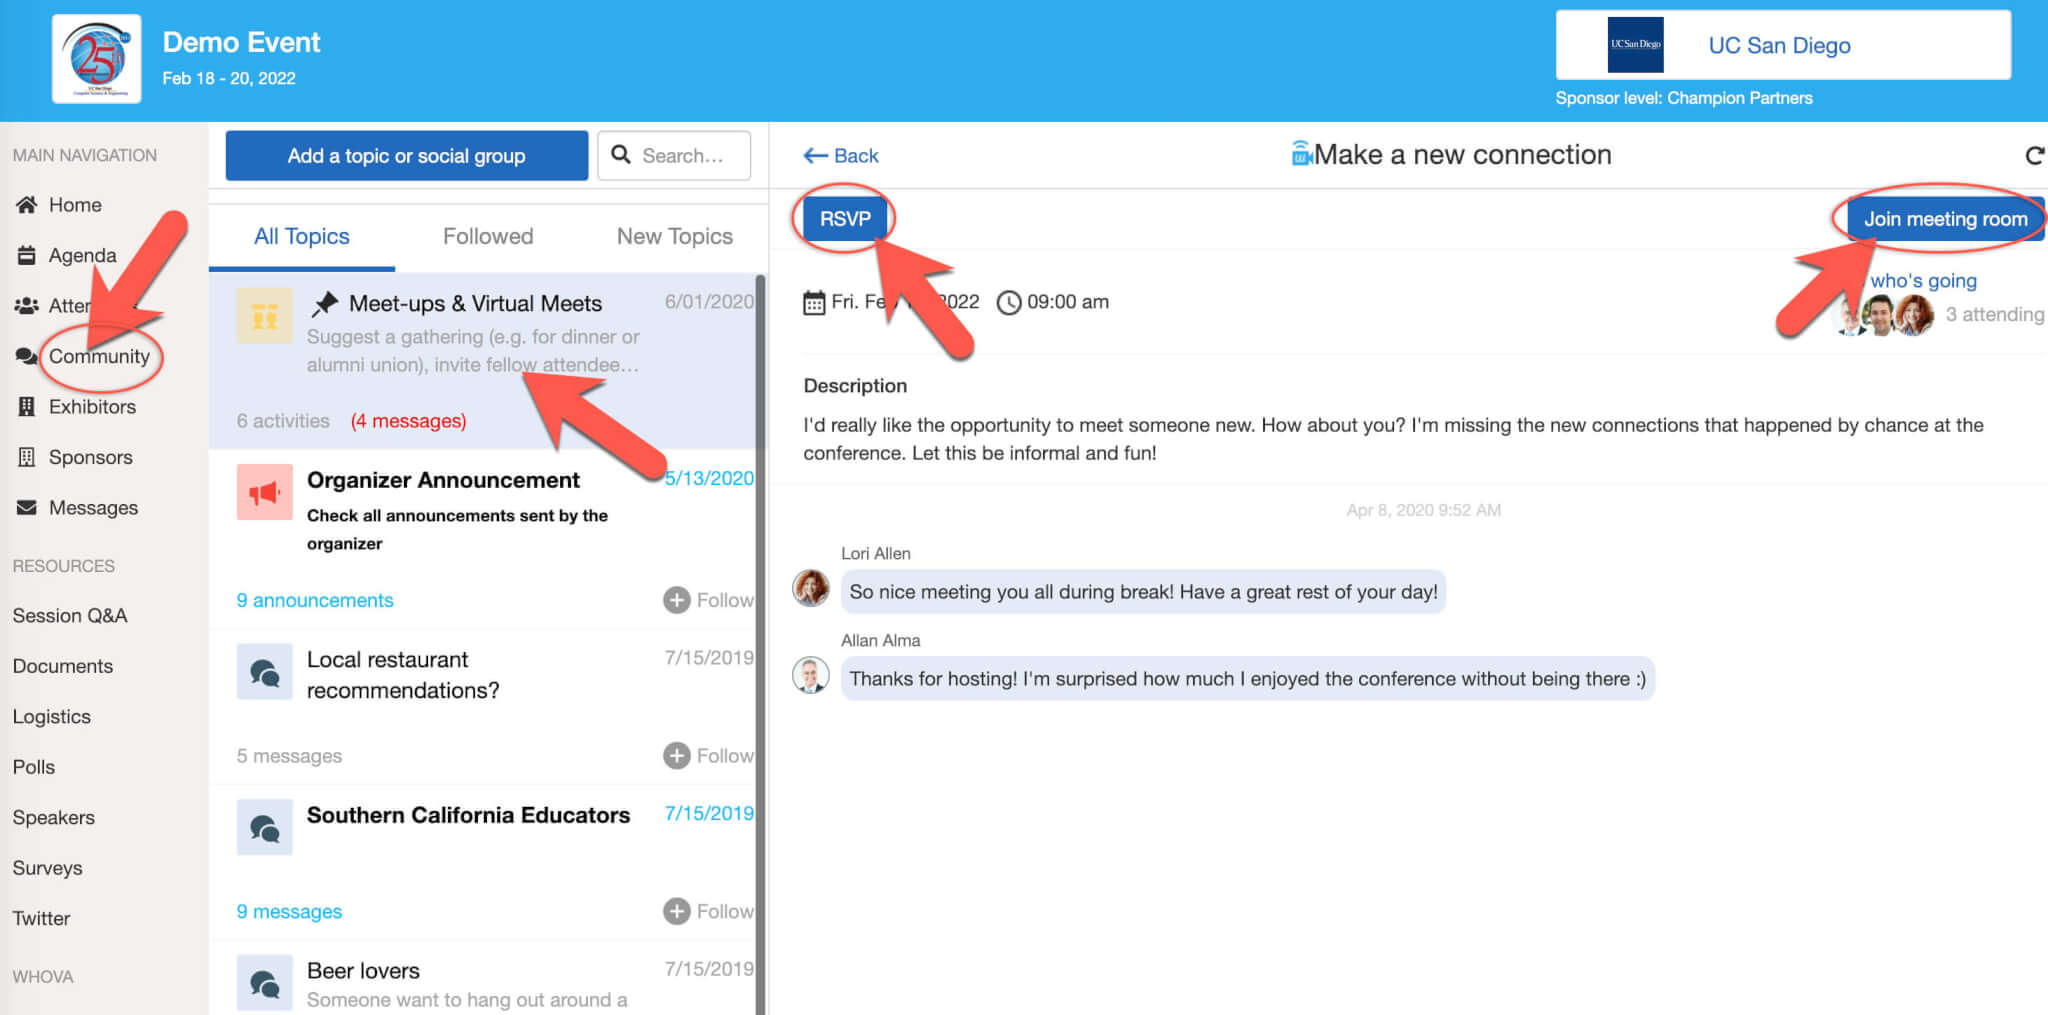
Task: Switch to the Followed tab
Action: (488, 237)
